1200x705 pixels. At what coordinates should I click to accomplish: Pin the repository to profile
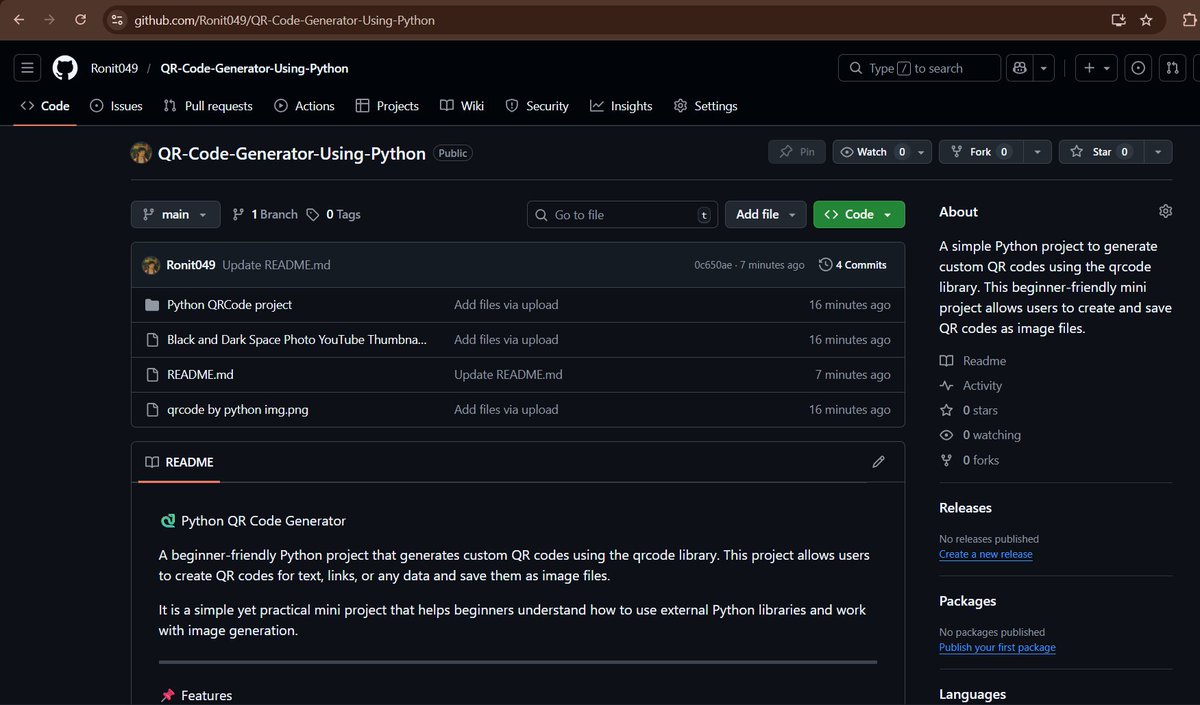[x=797, y=152]
